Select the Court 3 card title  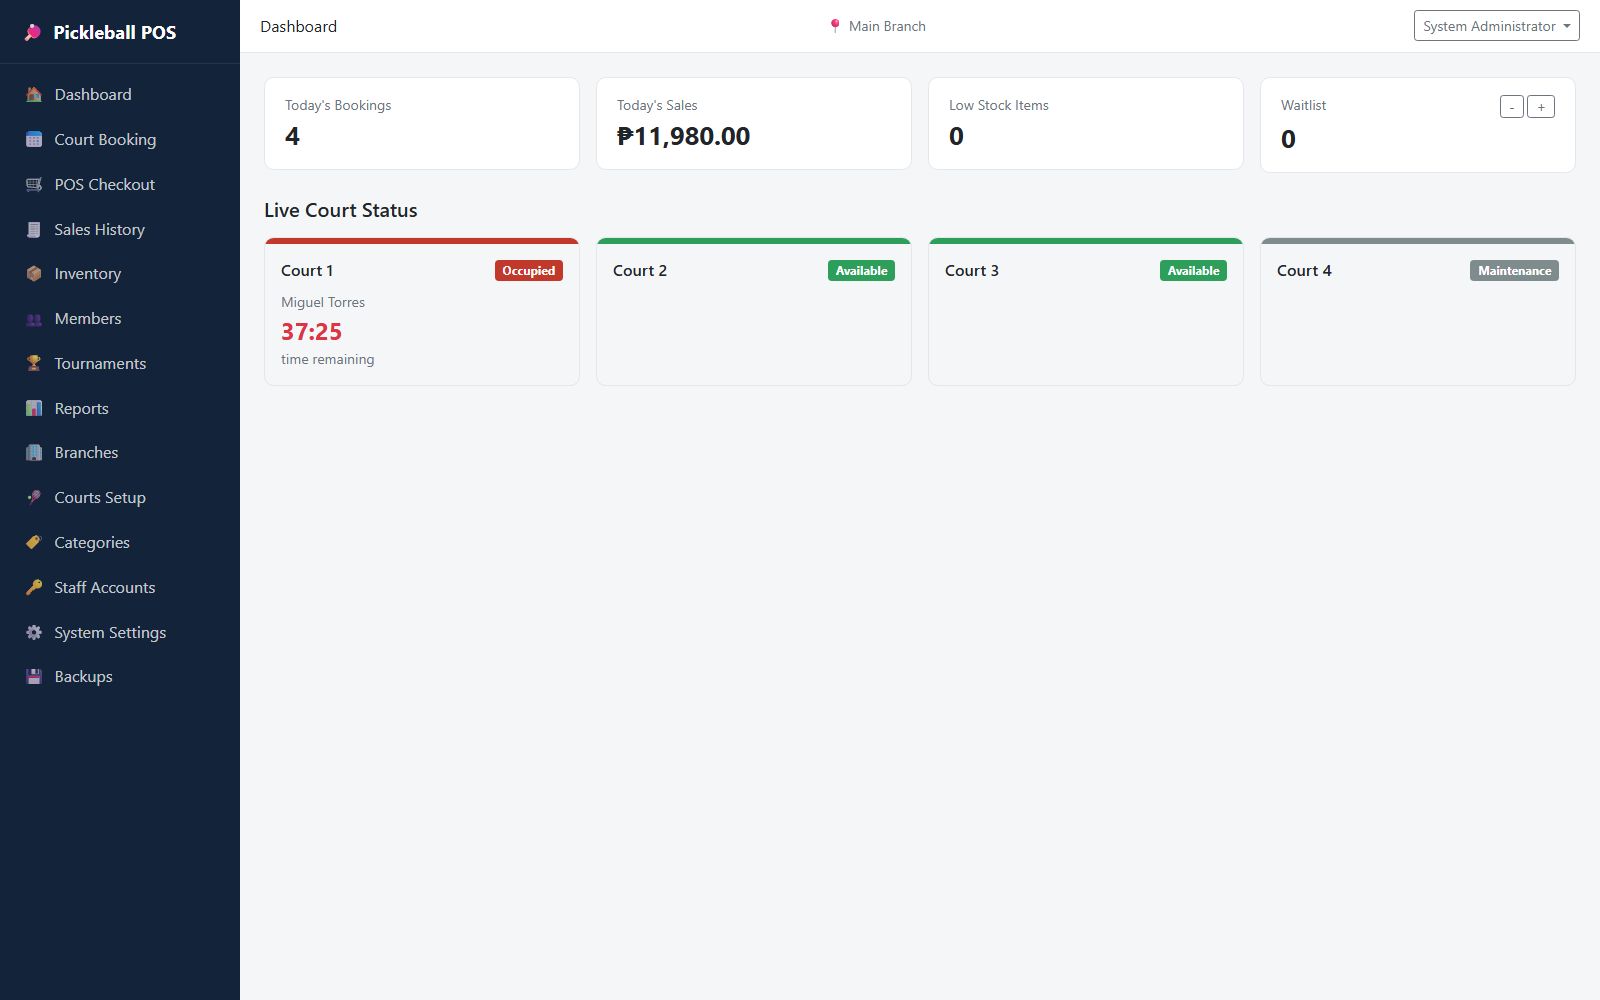972,271
